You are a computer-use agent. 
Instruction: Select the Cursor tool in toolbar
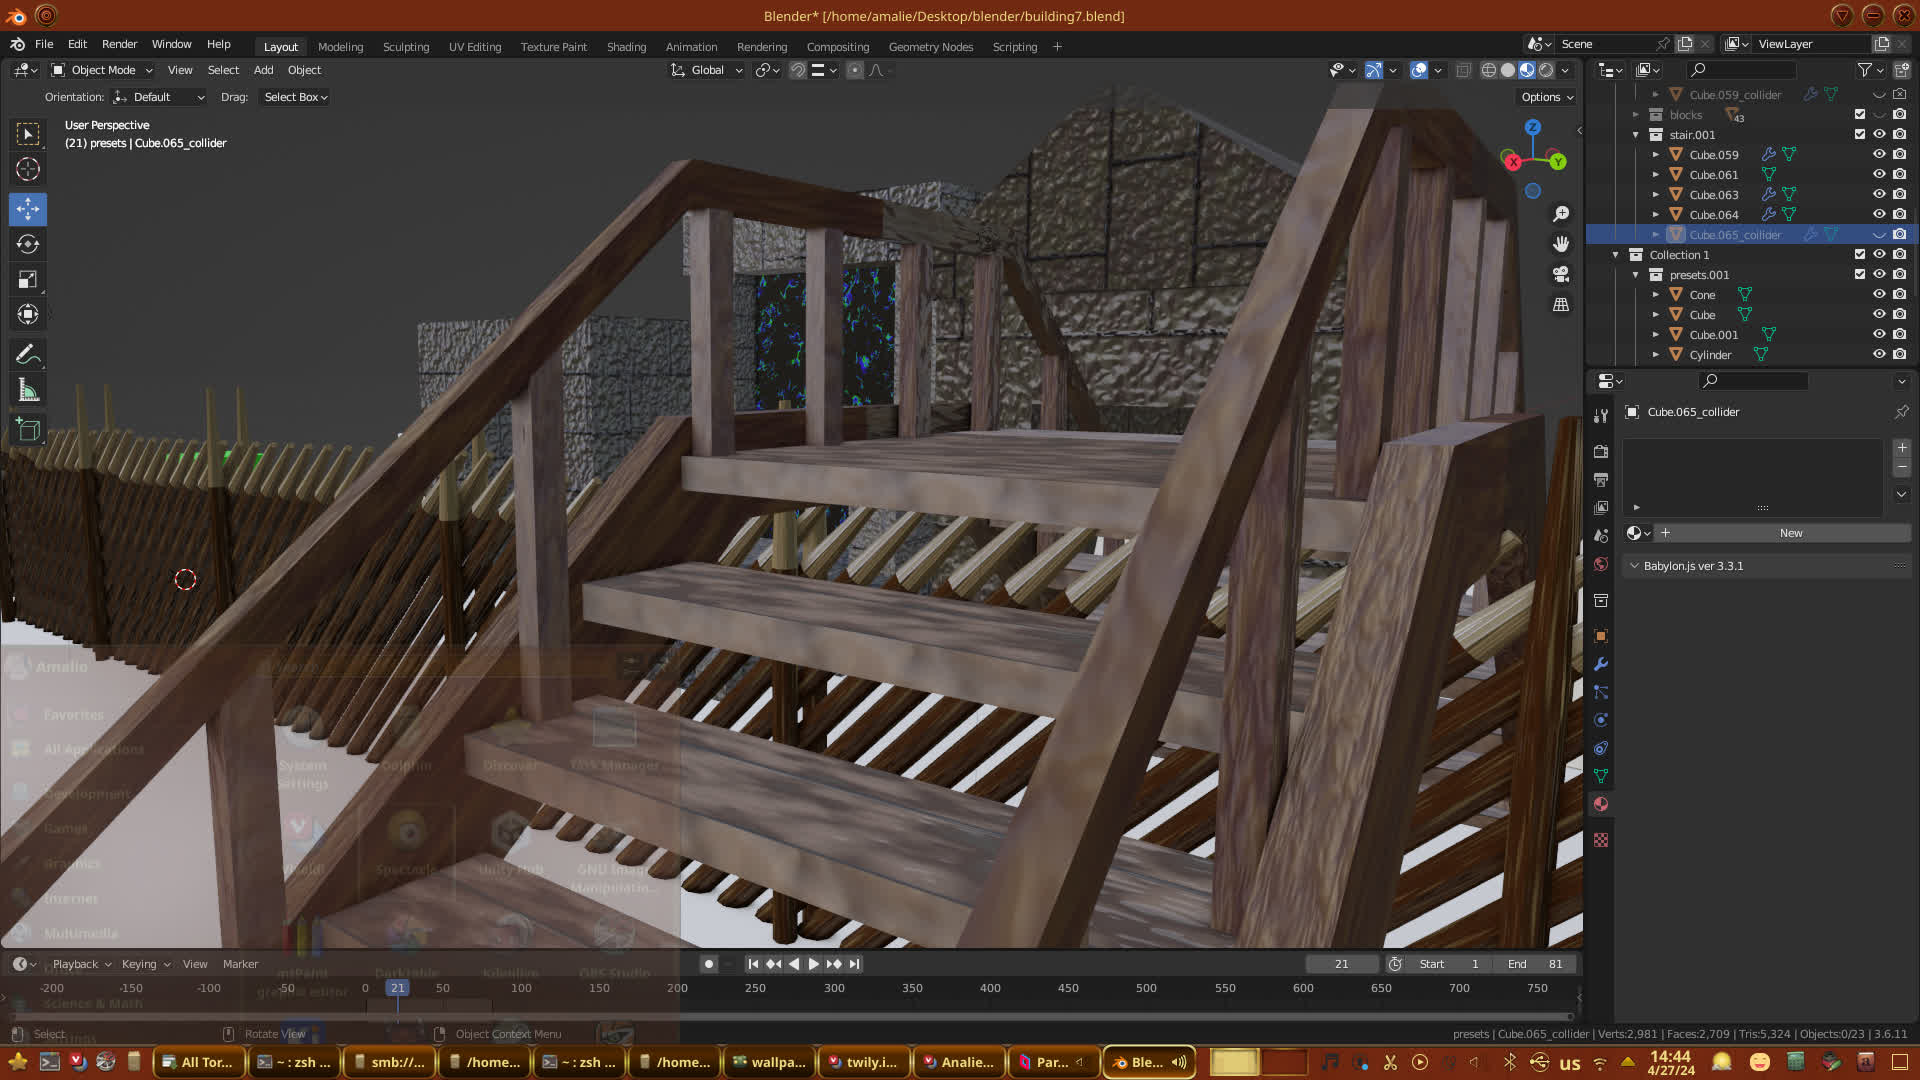[x=28, y=169]
